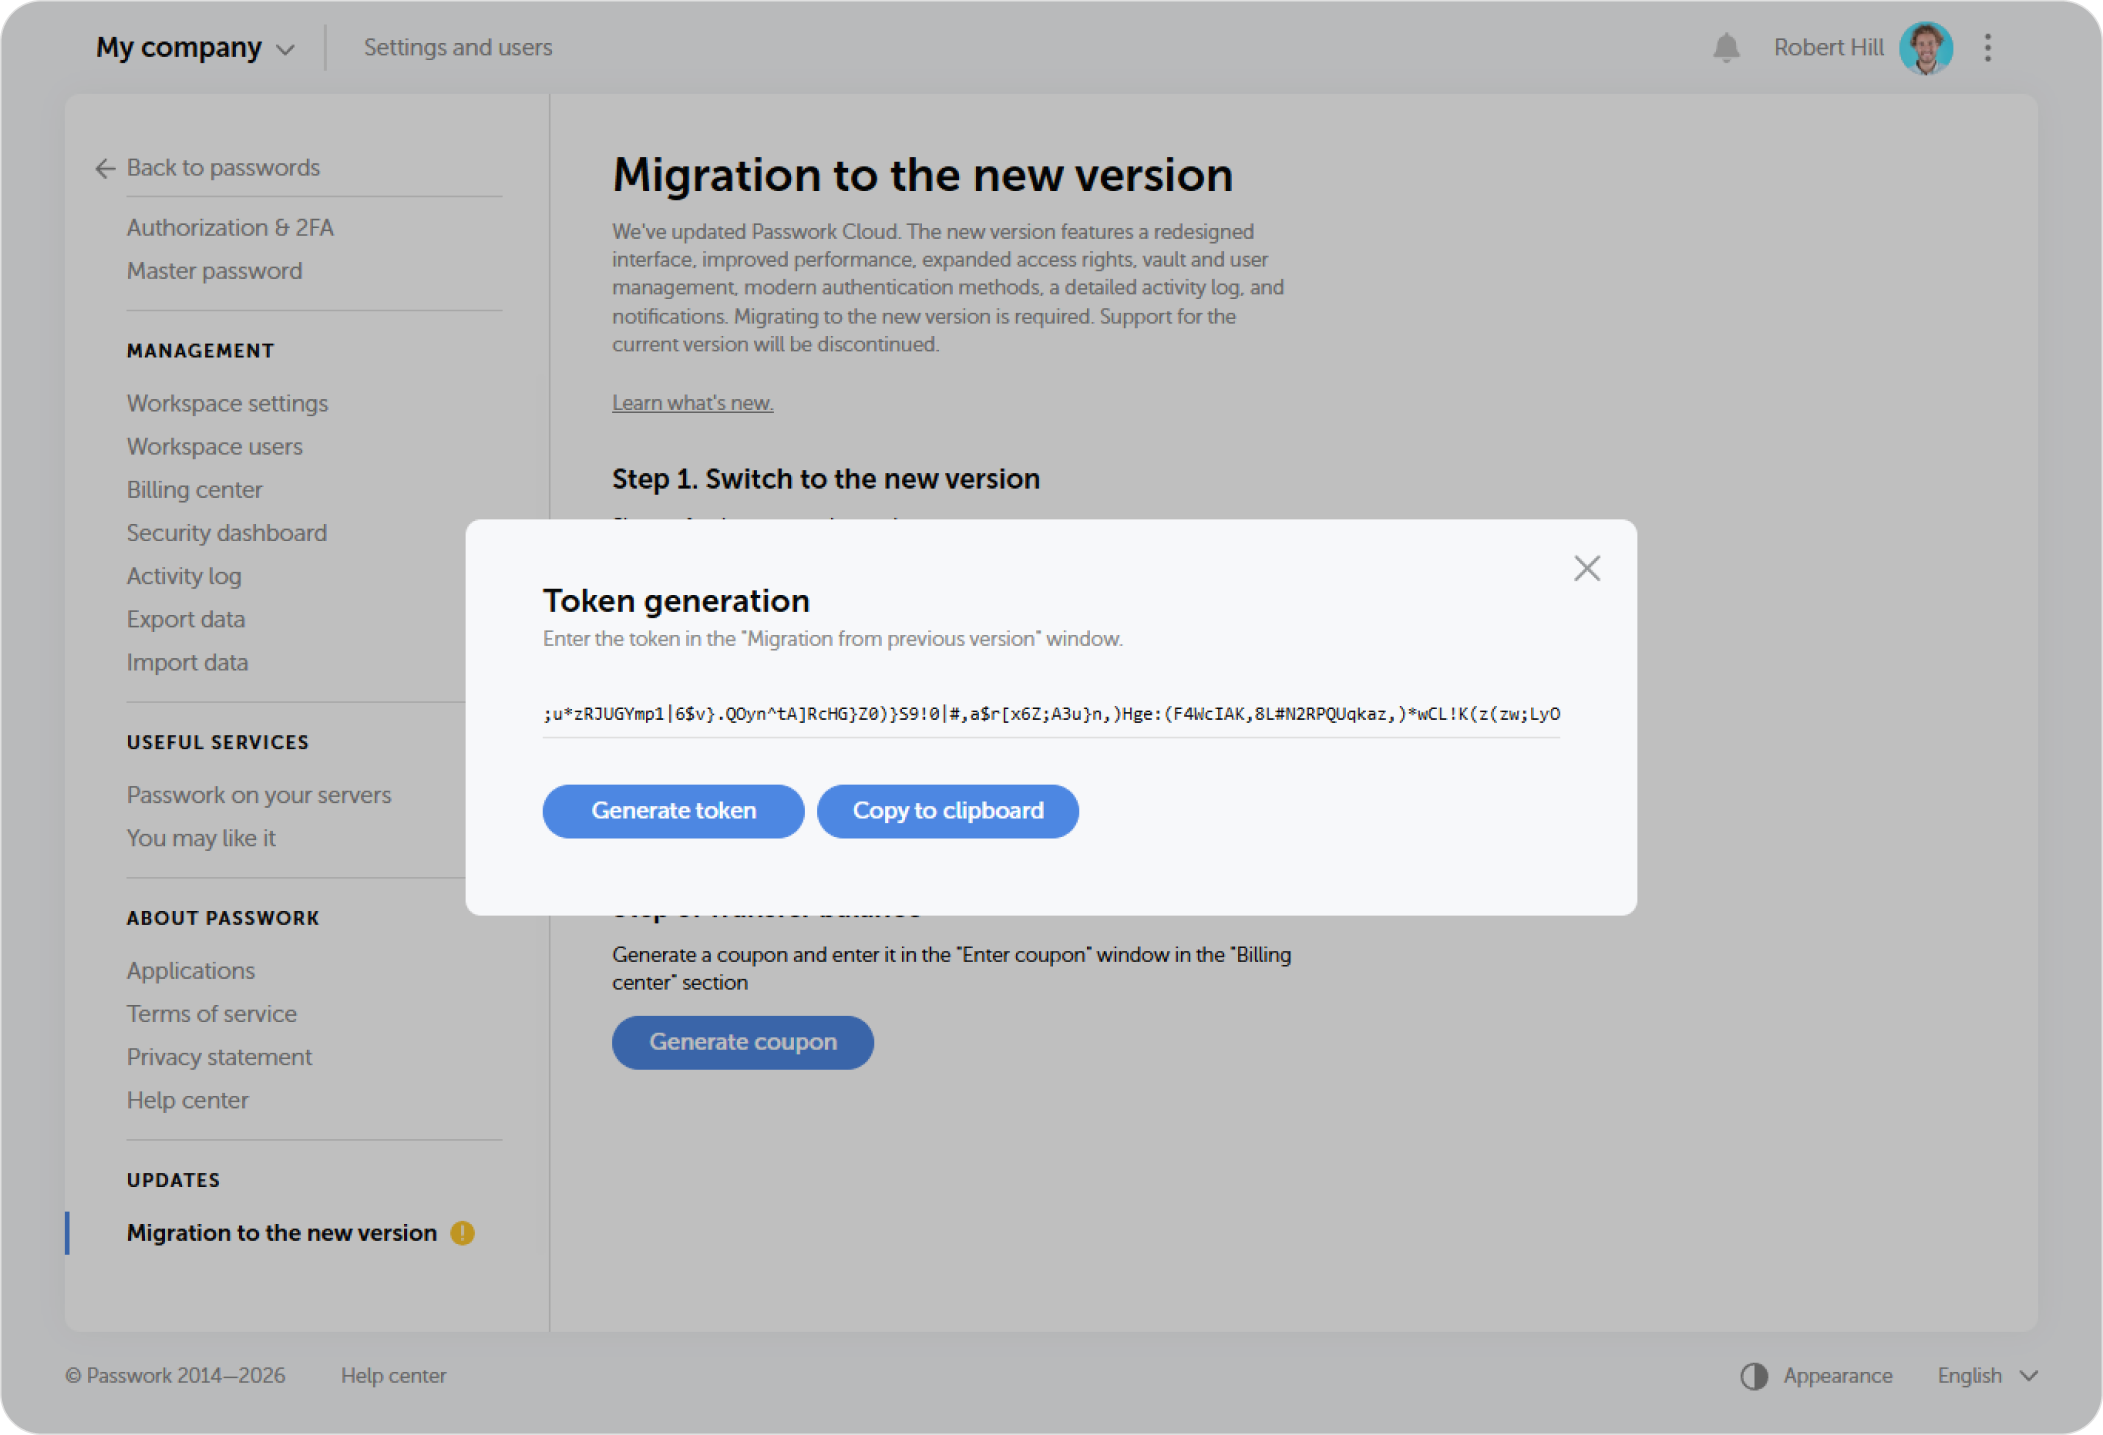Close the Token generation dialog
Image resolution: width=2103 pixels, height=1435 pixels.
[1586, 568]
